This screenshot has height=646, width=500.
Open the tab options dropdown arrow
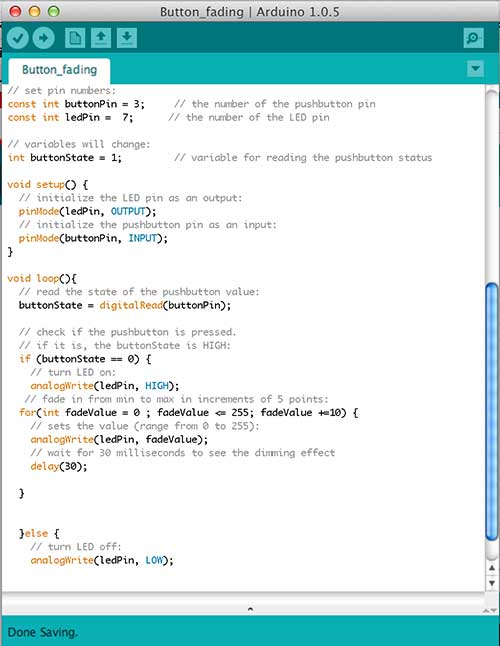(475, 68)
